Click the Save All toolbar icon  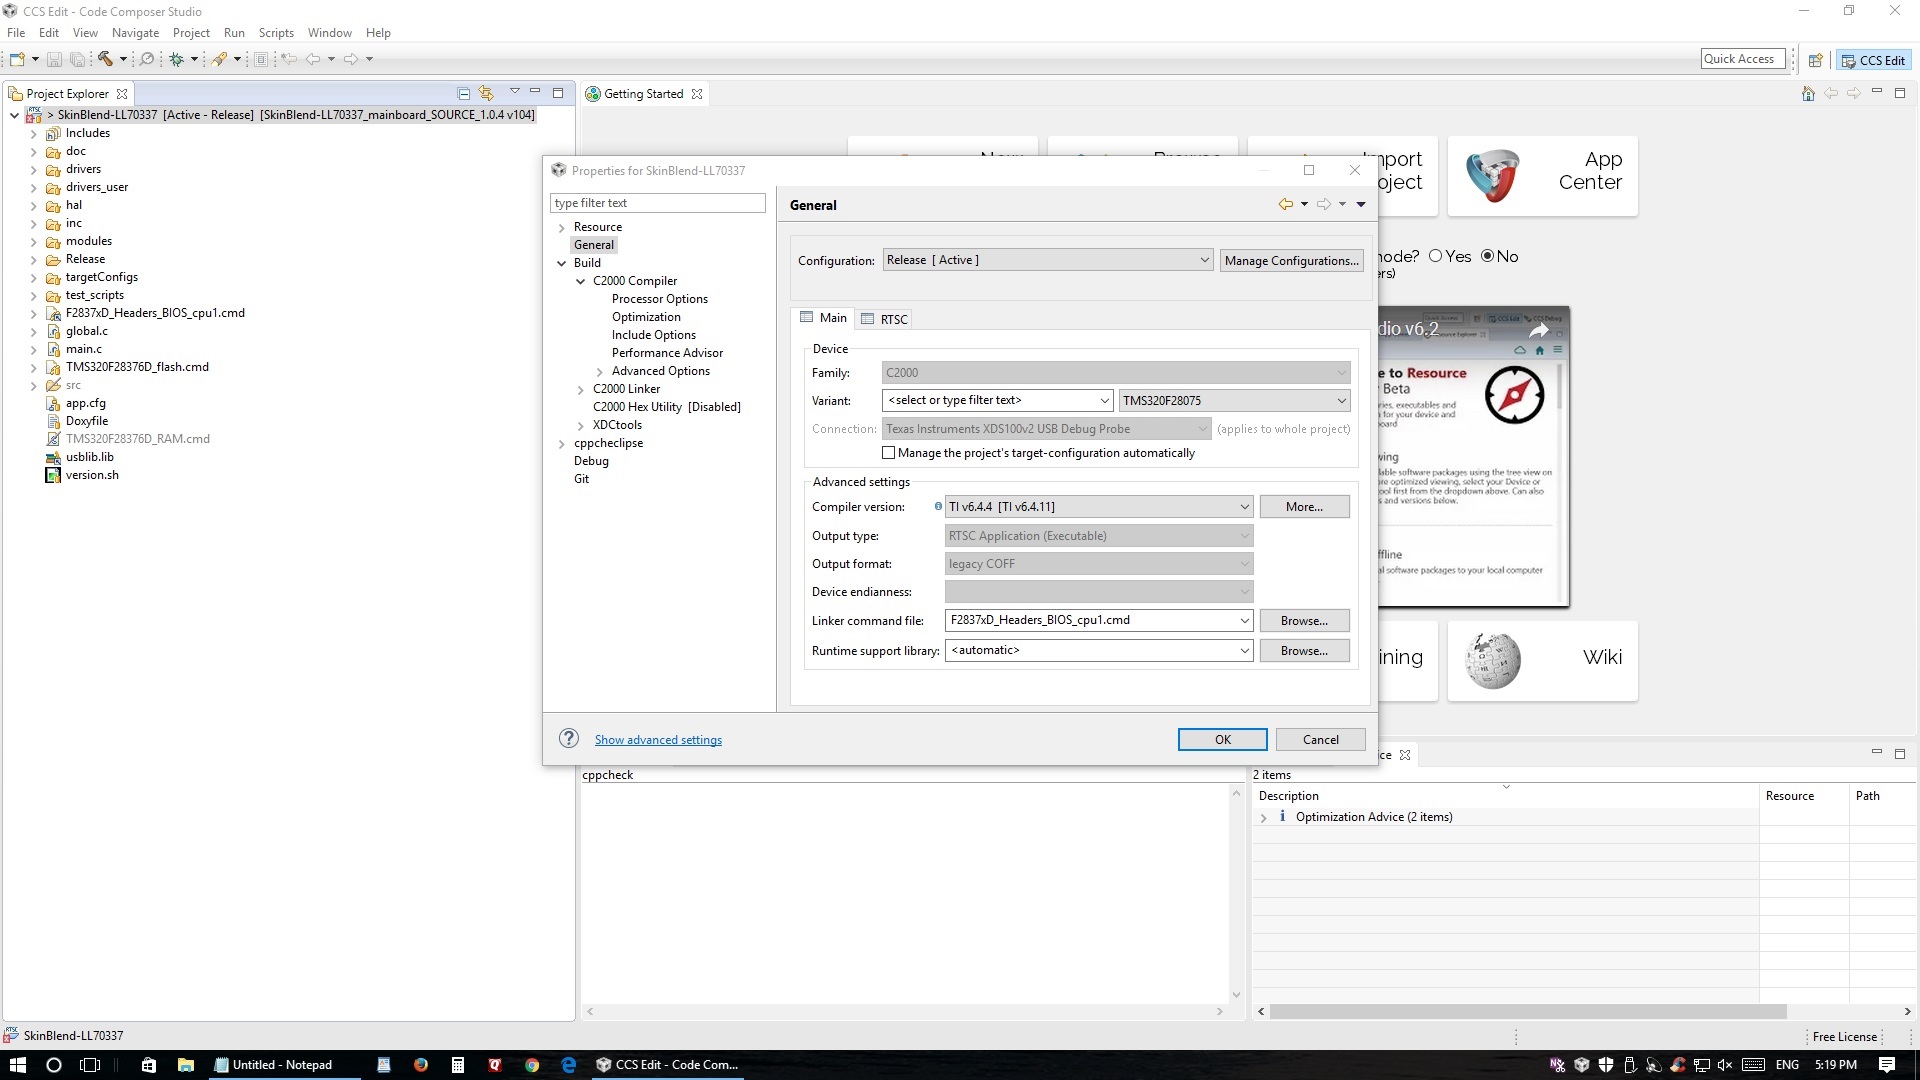click(x=77, y=60)
